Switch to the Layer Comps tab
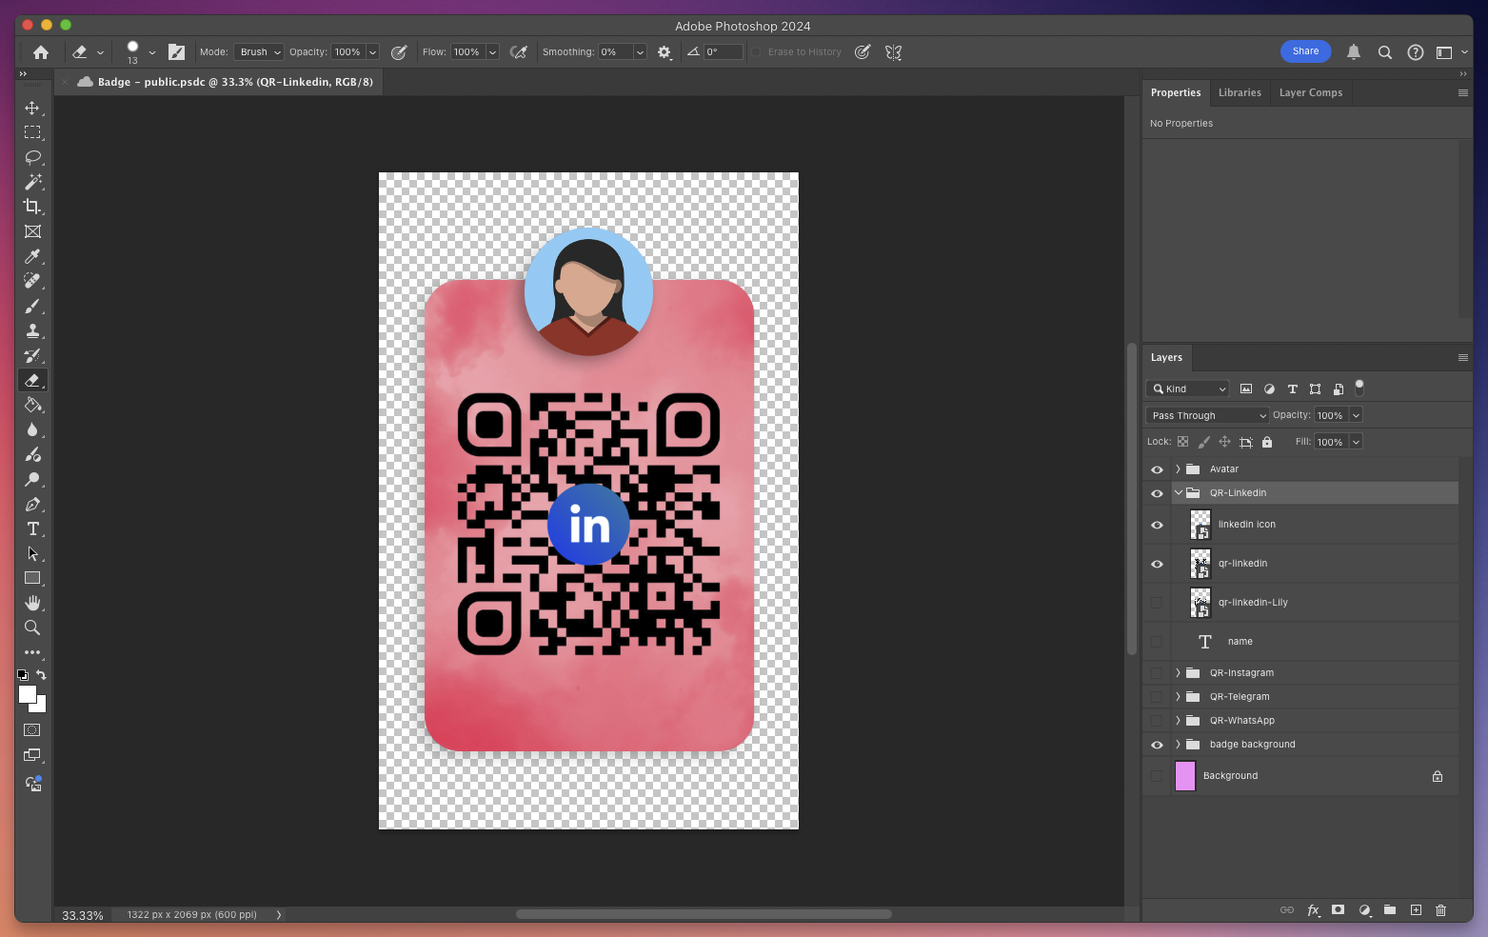 (1310, 93)
